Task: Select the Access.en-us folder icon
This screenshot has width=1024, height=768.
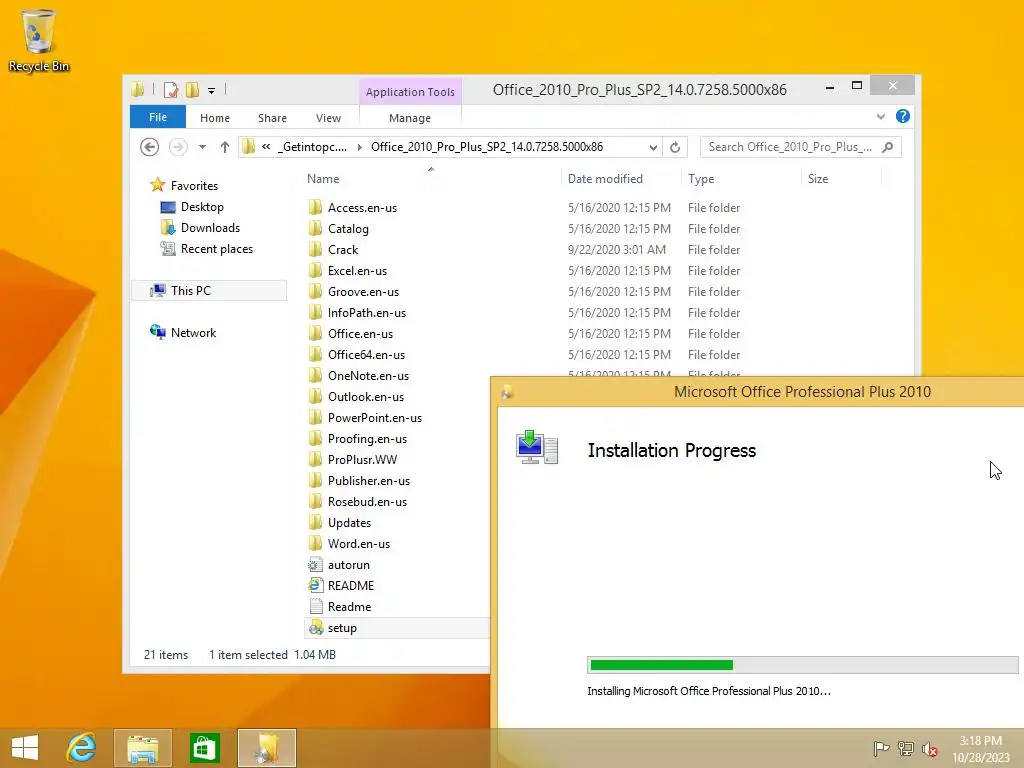Action: coord(315,208)
